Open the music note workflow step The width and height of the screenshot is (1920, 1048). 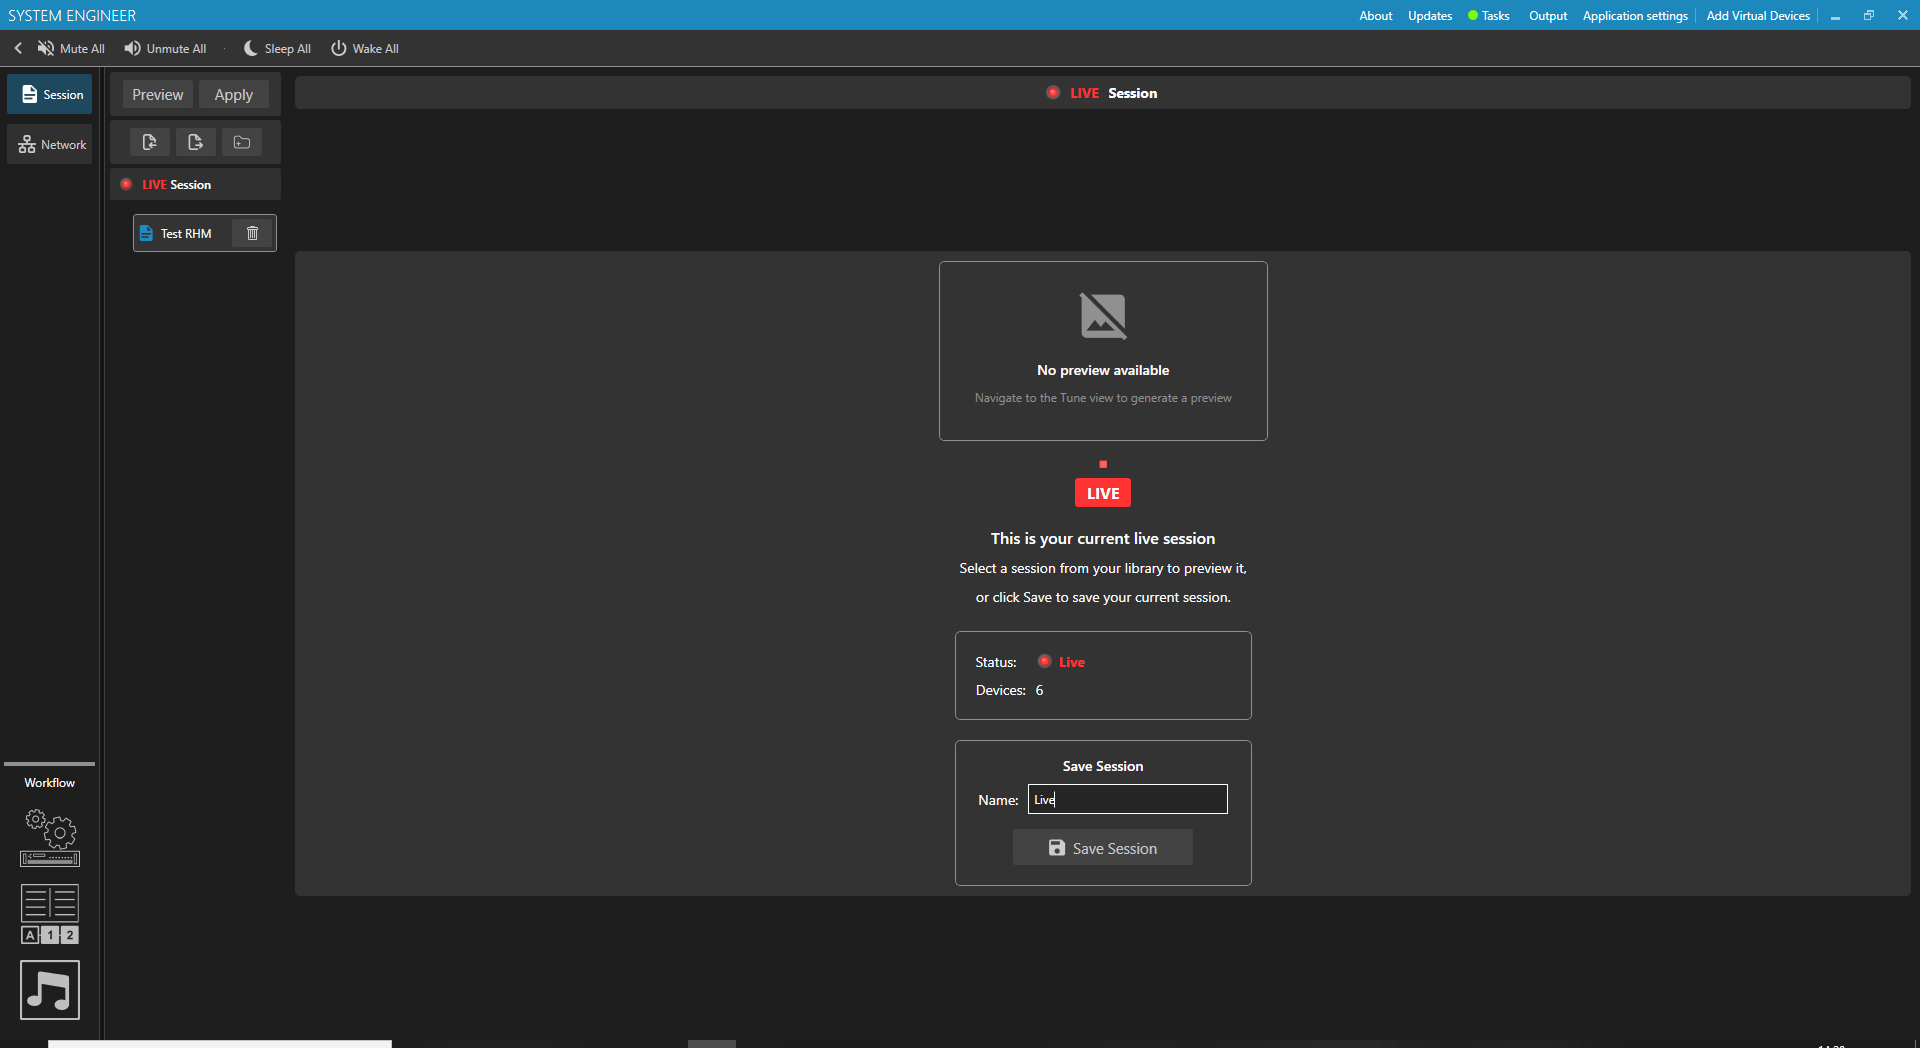(50, 990)
